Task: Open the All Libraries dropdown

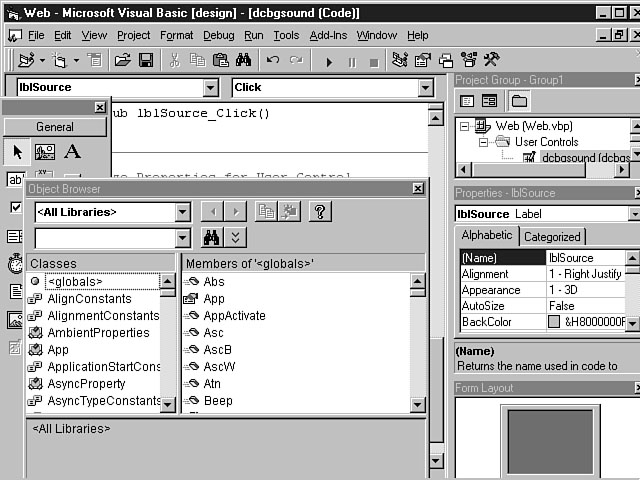Action: point(182,212)
